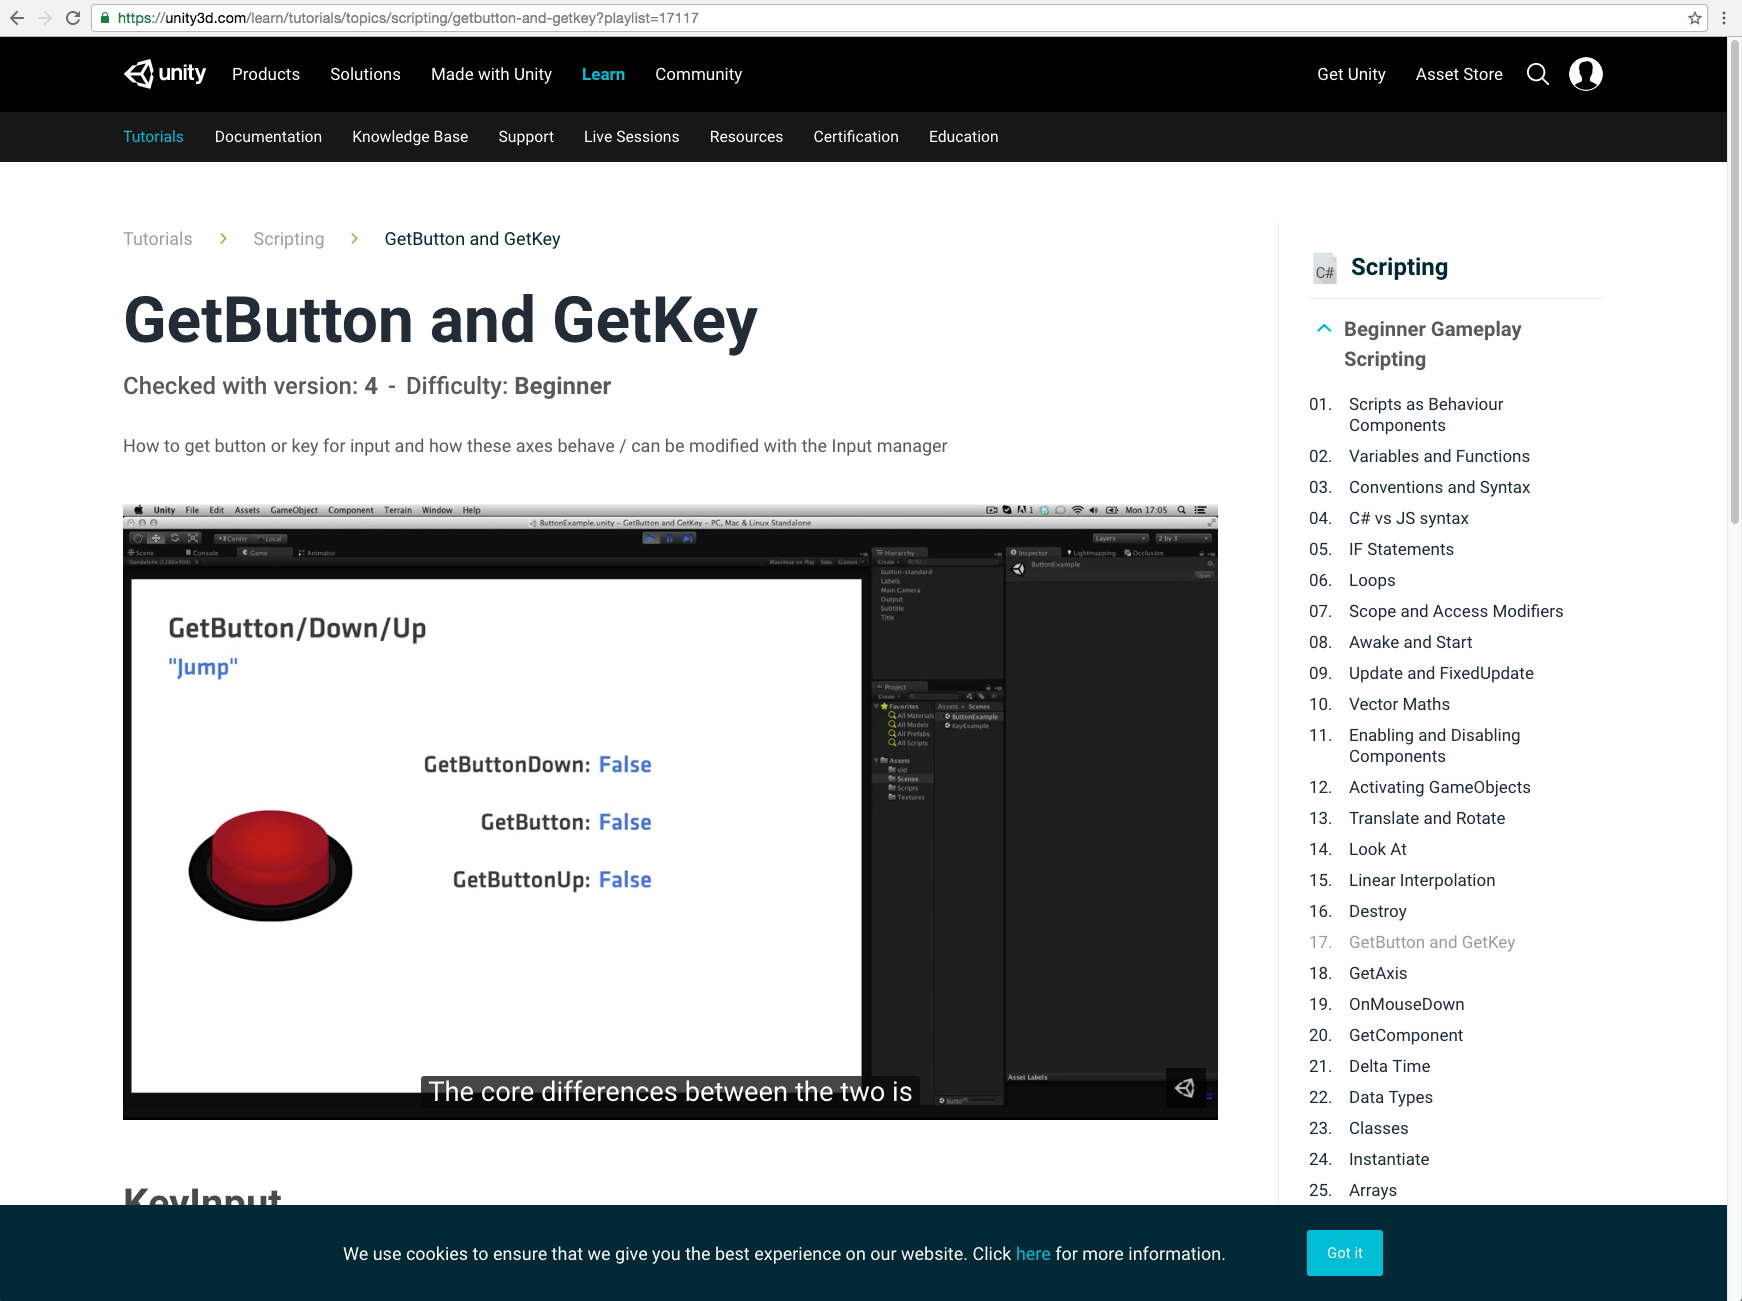Open the Support tab

(x=526, y=137)
